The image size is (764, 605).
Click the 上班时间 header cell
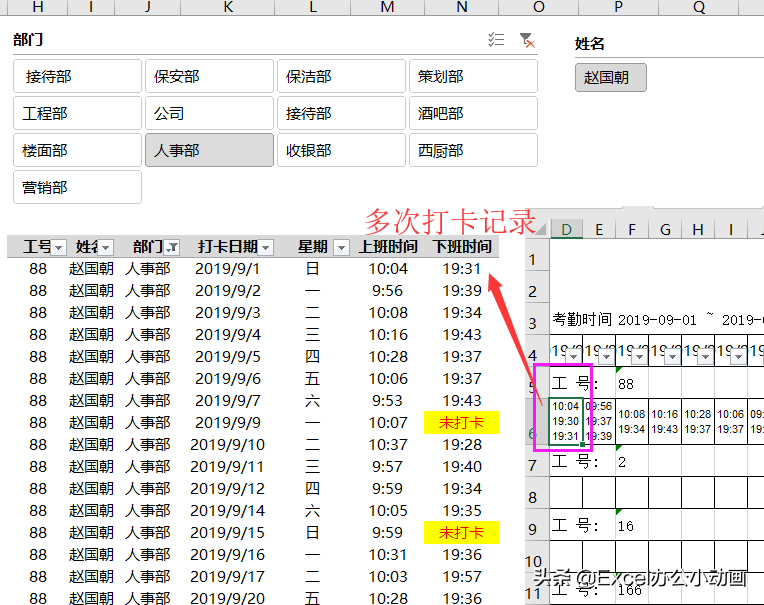click(x=388, y=246)
